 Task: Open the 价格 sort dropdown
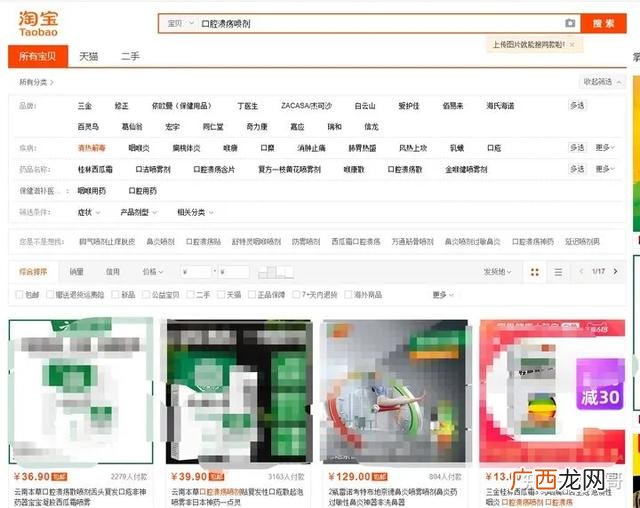coord(153,272)
